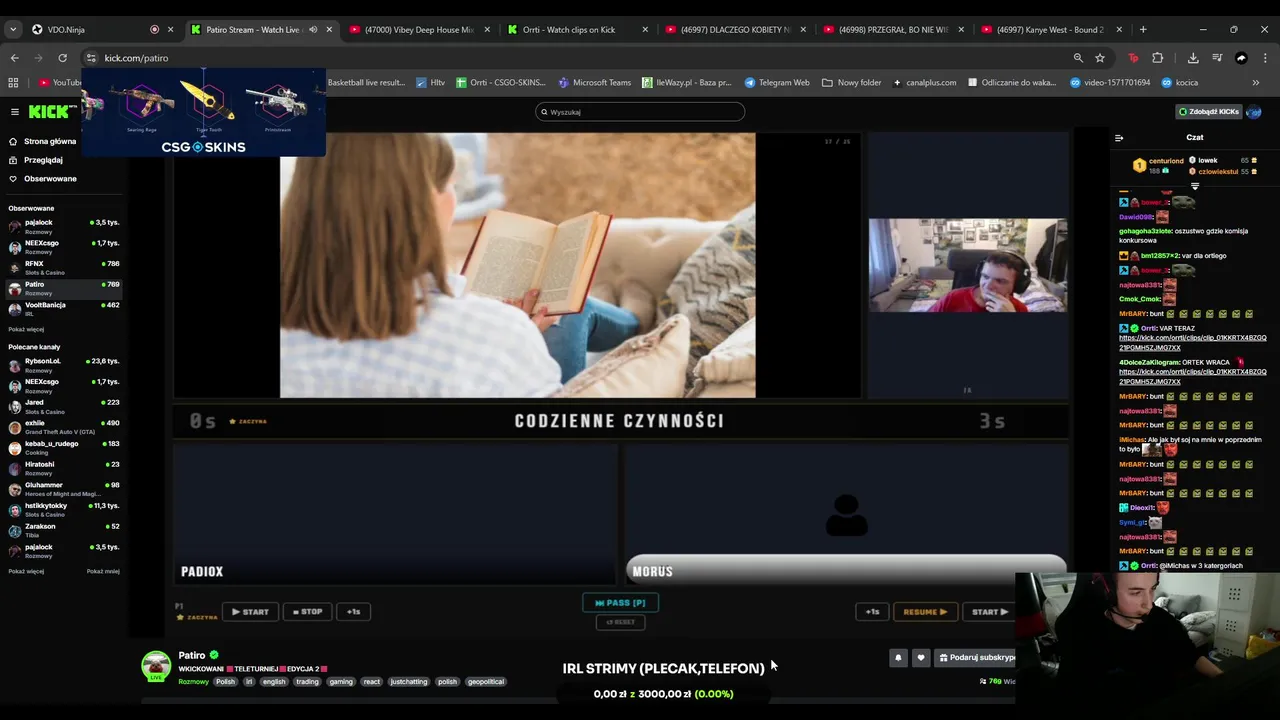1280x720 pixels.
Task: Open Nowy folder bookmark folder
Action: (852, 82)
